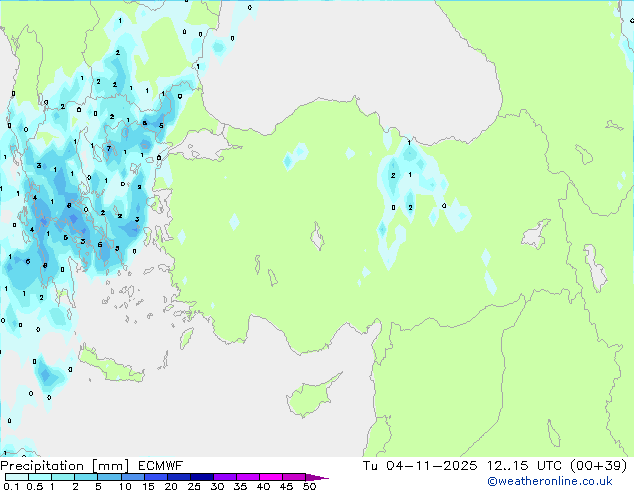Pick the 30–35 mm purple legend swatch

pos(225,477)
